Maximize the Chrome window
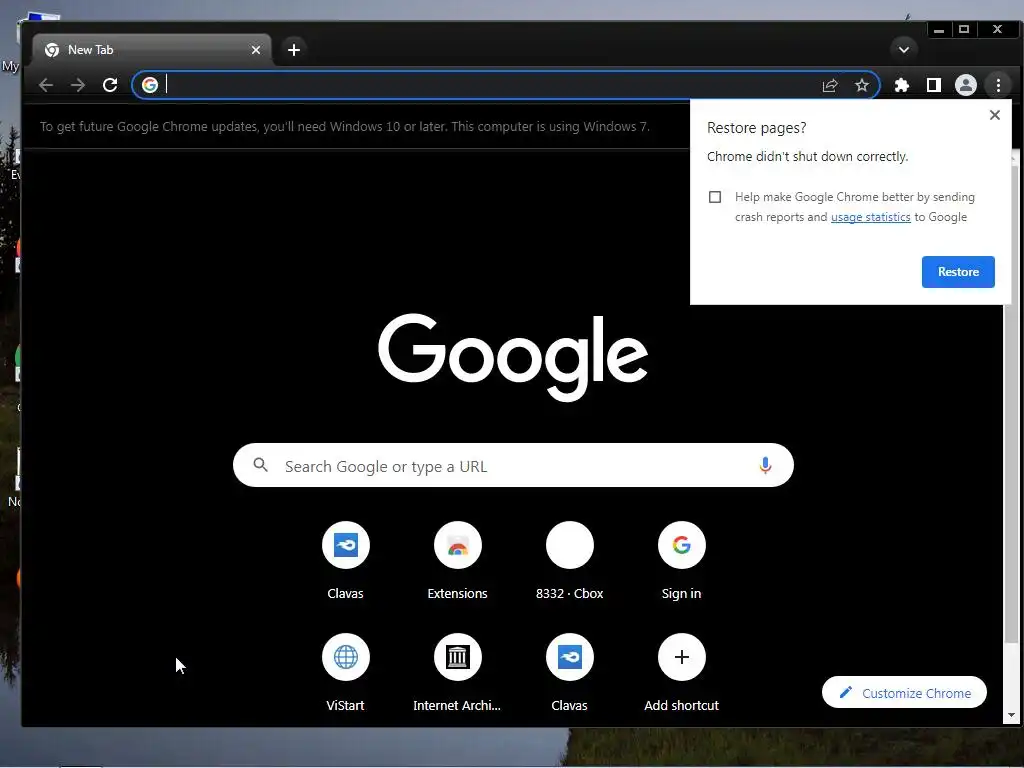Screen dimensions: 1024x768 (964, 29)
